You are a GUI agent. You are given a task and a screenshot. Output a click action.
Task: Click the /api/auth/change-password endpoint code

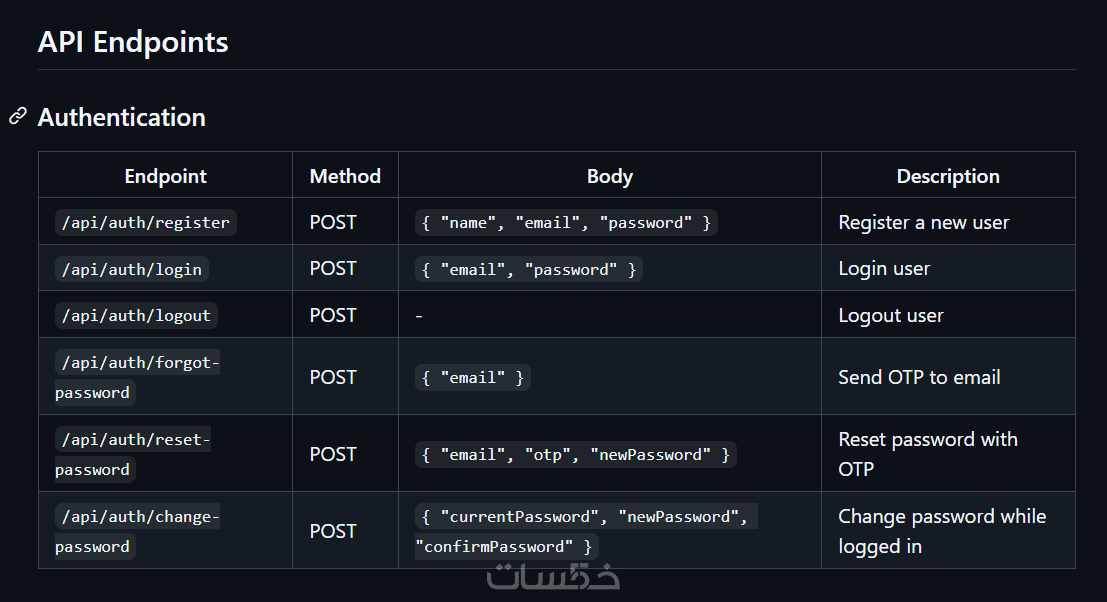(136, 531)
